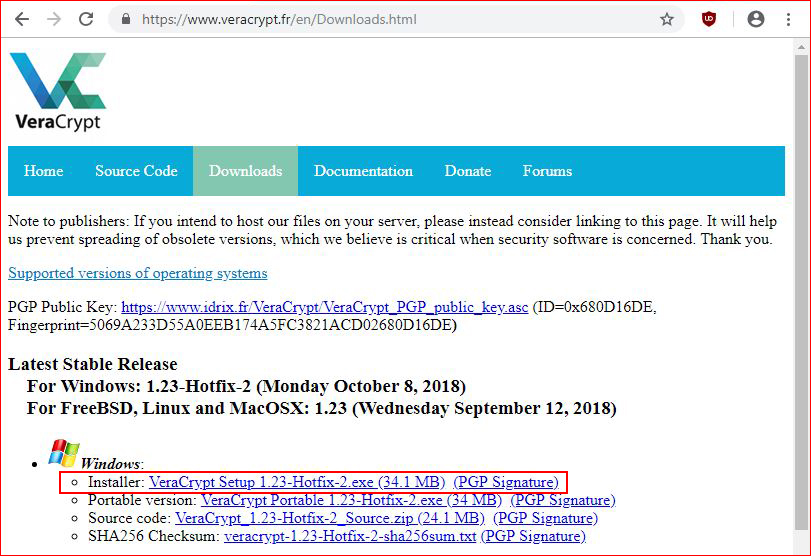Open the VeraCrypt PGP public key link
811x556 pixels.
pos(324,307)
